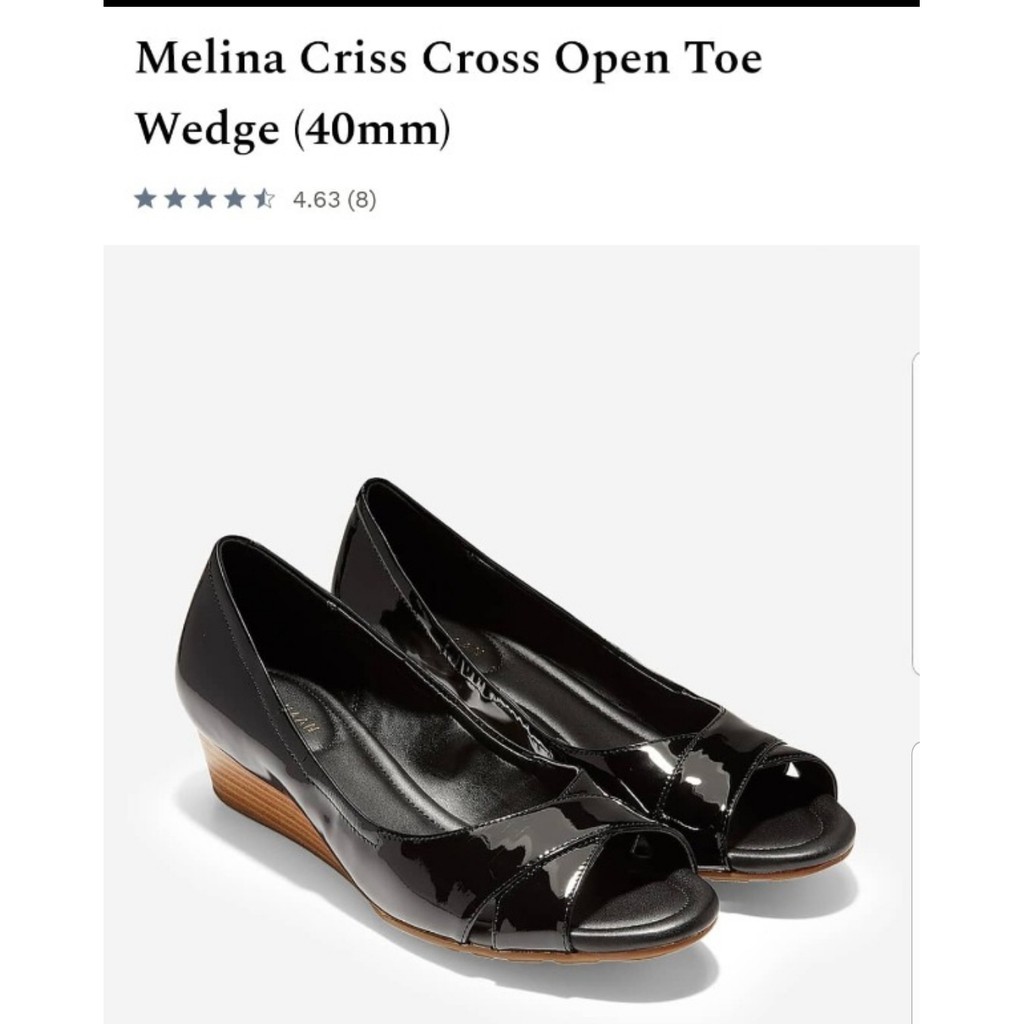The height and width of the screenshot is (1024, 1024).
Task: Click the black bar at the top
Action: pos(511,4)
